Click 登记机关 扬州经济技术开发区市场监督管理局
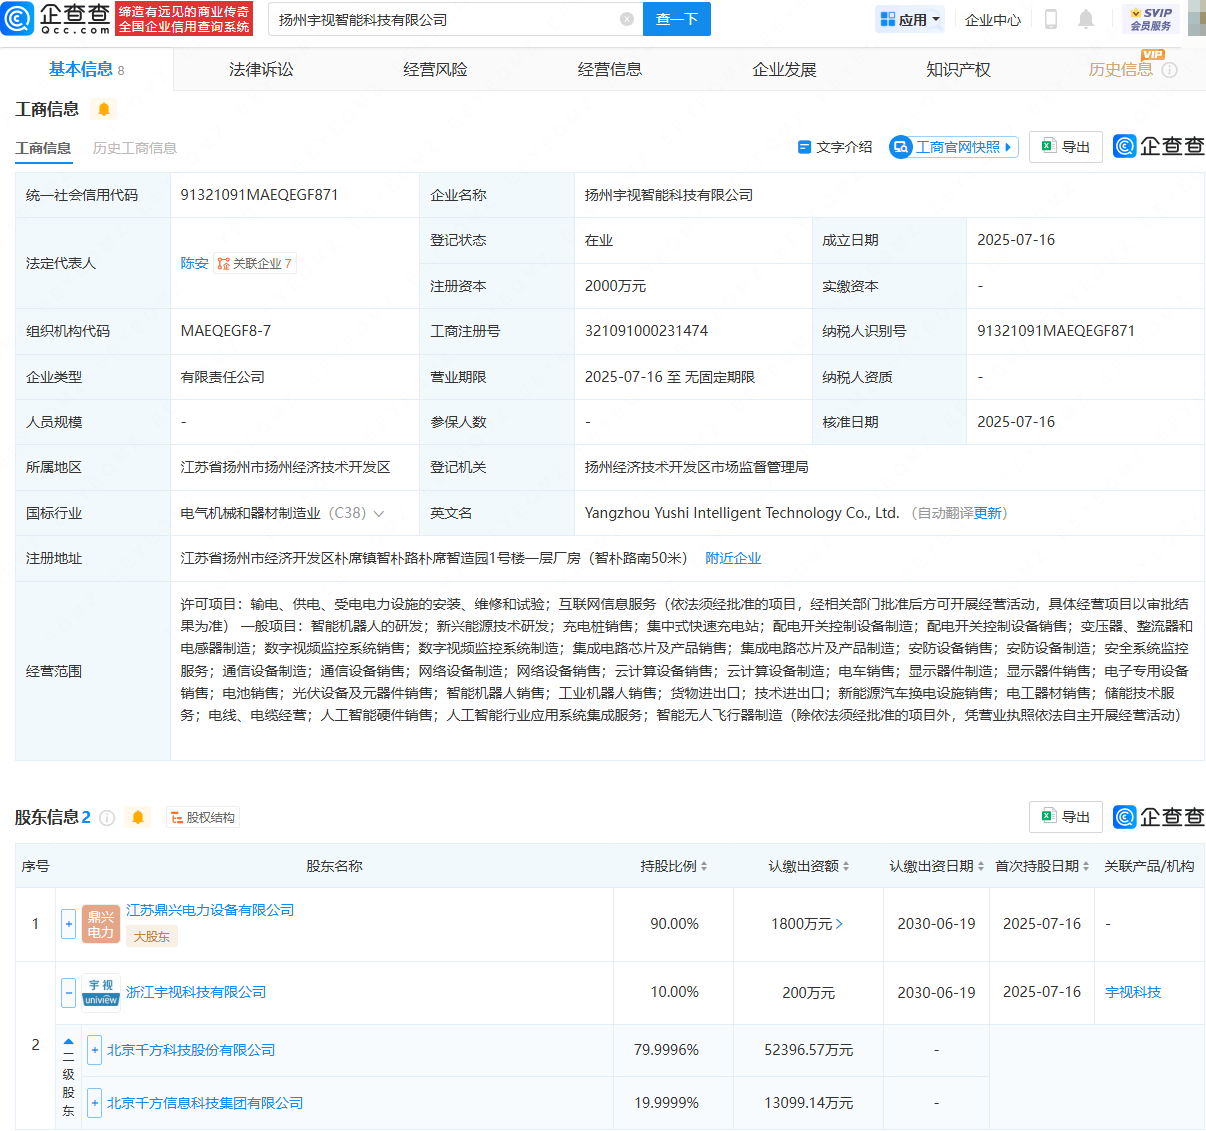The width and height of the screenshot is (1206, 1131). tap(696, 467)
